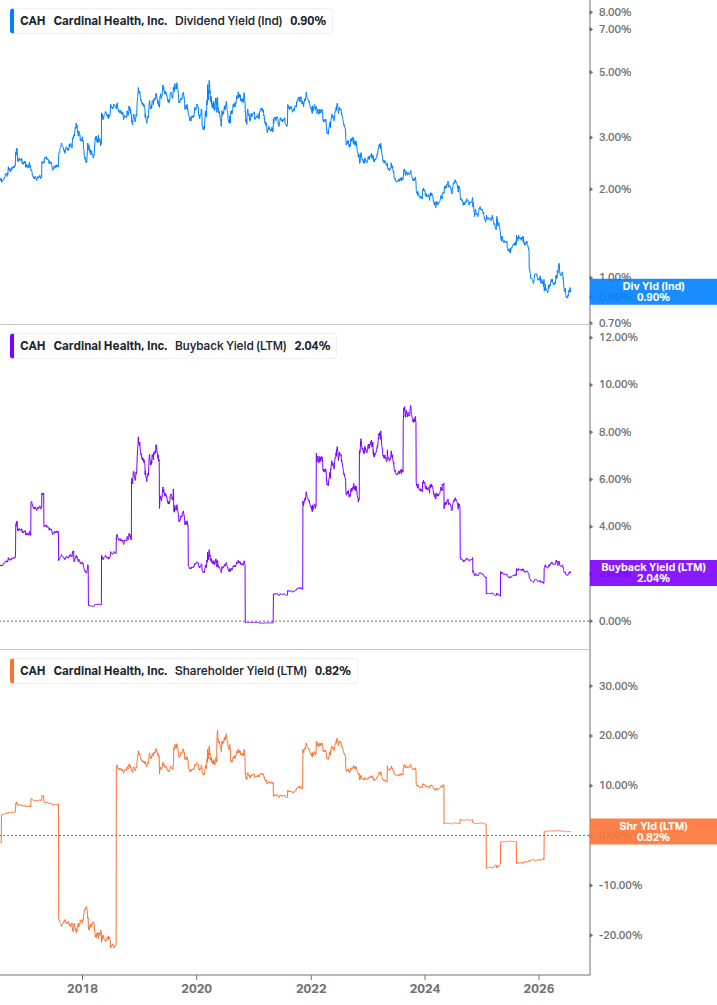
Task: Click the 0.70% tick on dividend axis
Action: point(615,323)
